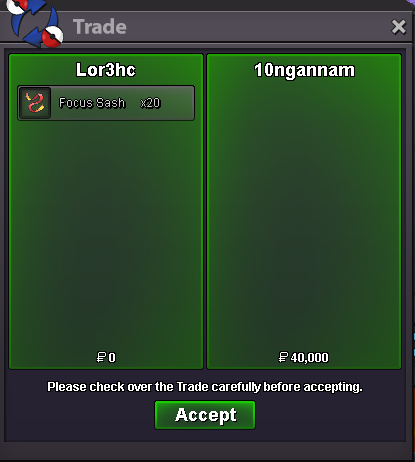This screenshot has width=415, height=462.
Task: Click the 'Please check over the Trade' notice
Action: point(205,387)
